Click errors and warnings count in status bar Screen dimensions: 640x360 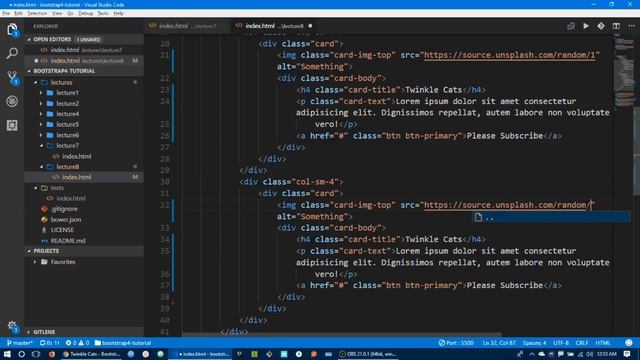coord(78,343)
